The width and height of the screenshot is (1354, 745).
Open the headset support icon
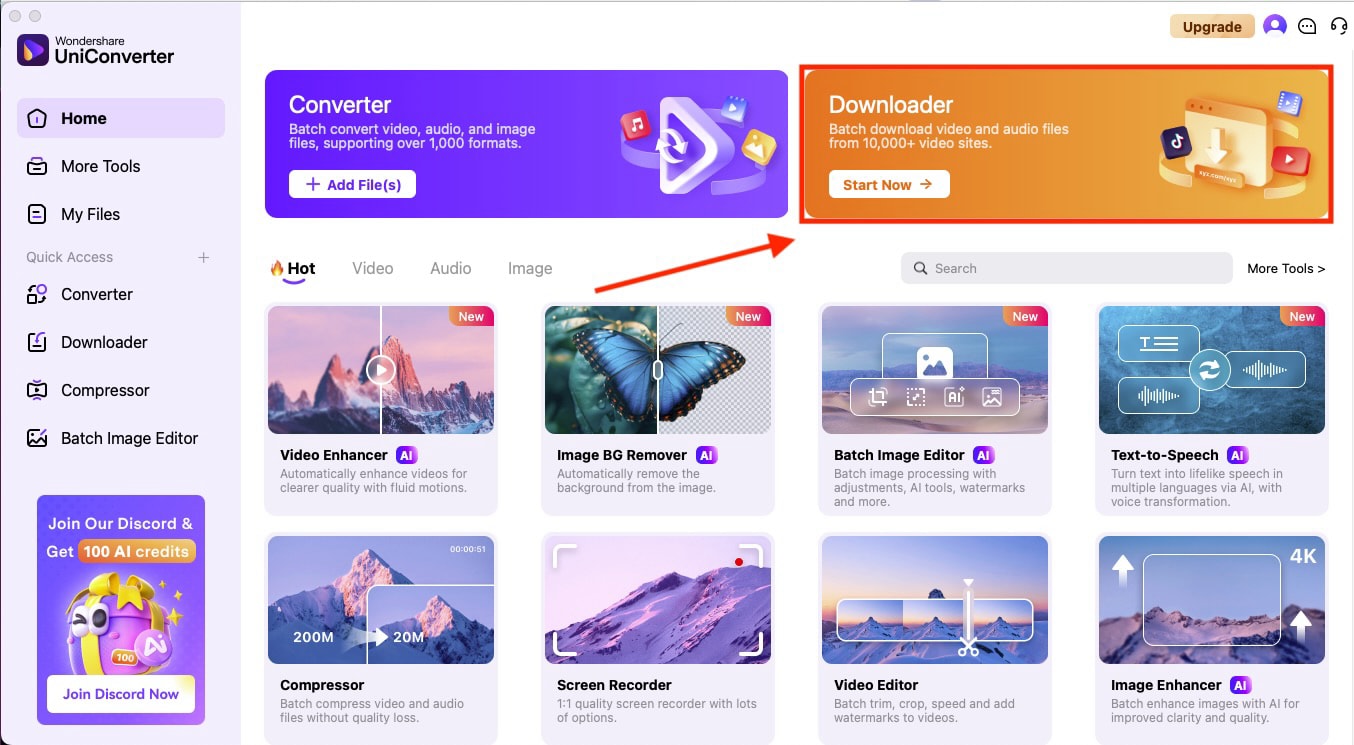(x=1340, y=26)
